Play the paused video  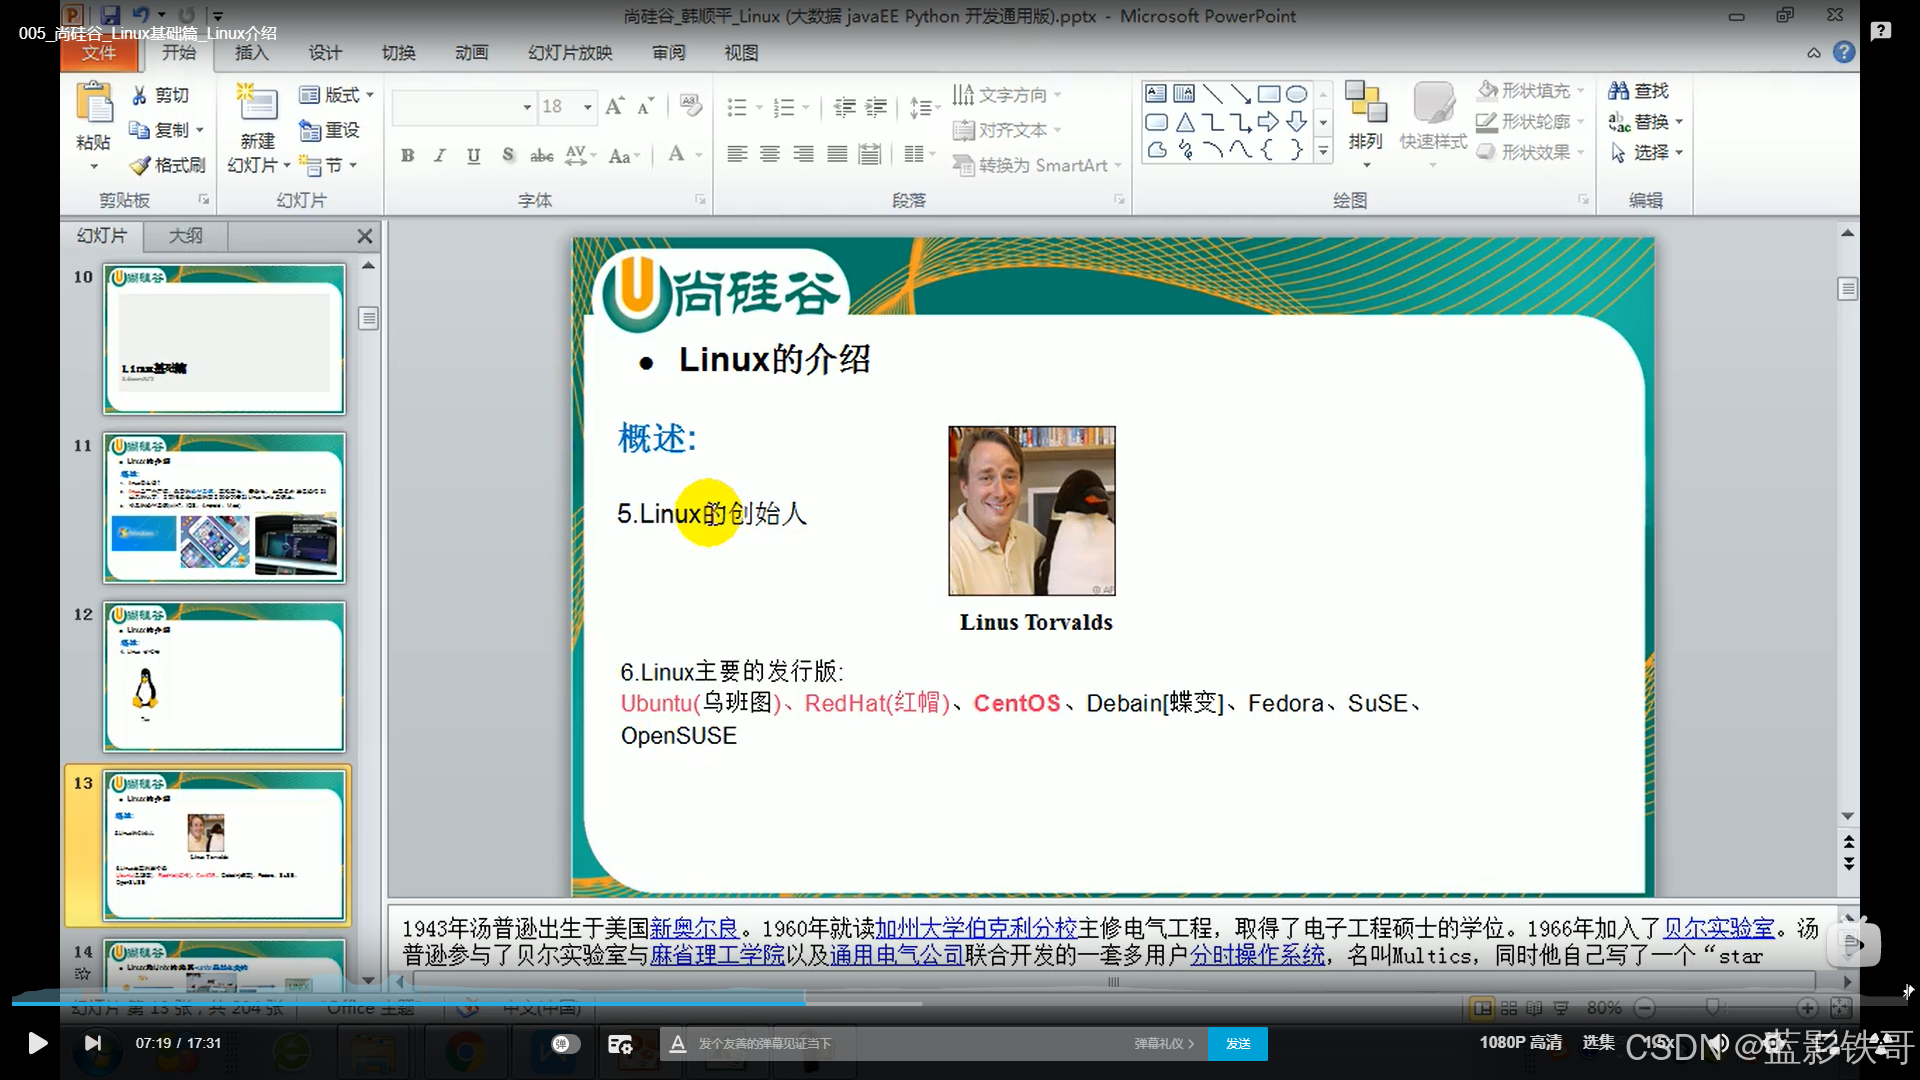coord(37,1043)
